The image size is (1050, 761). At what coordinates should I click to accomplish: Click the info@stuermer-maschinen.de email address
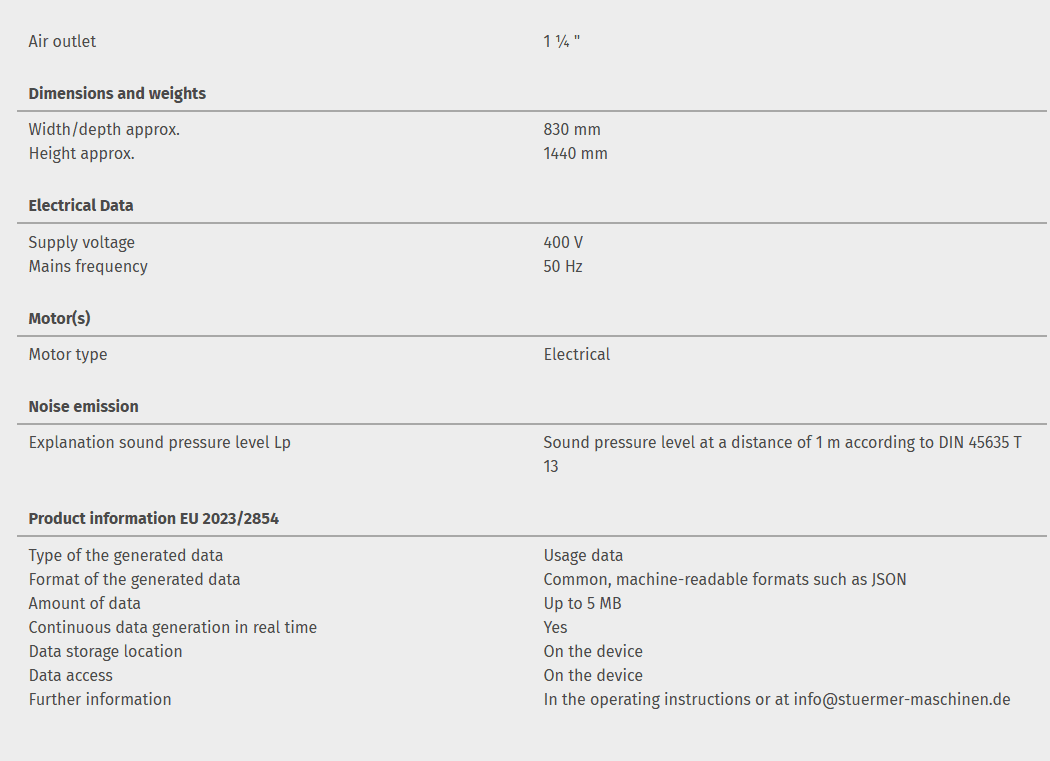(x=902, y=699)
